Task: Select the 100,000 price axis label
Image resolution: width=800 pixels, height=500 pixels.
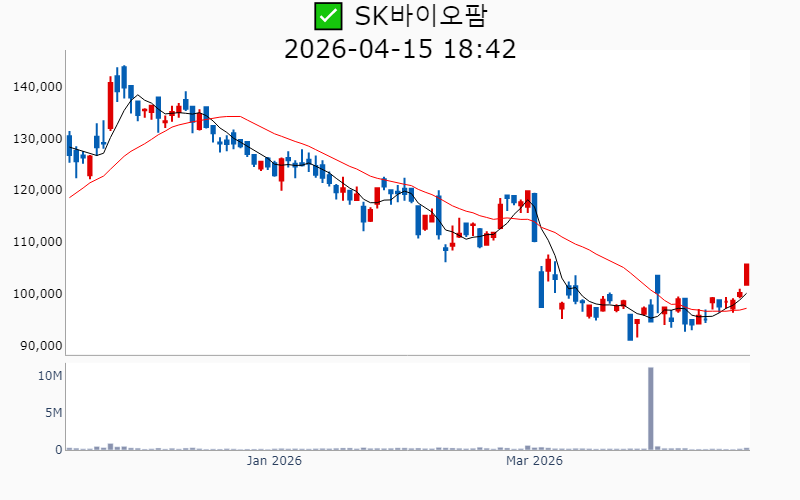Action: tap(38, 294)
